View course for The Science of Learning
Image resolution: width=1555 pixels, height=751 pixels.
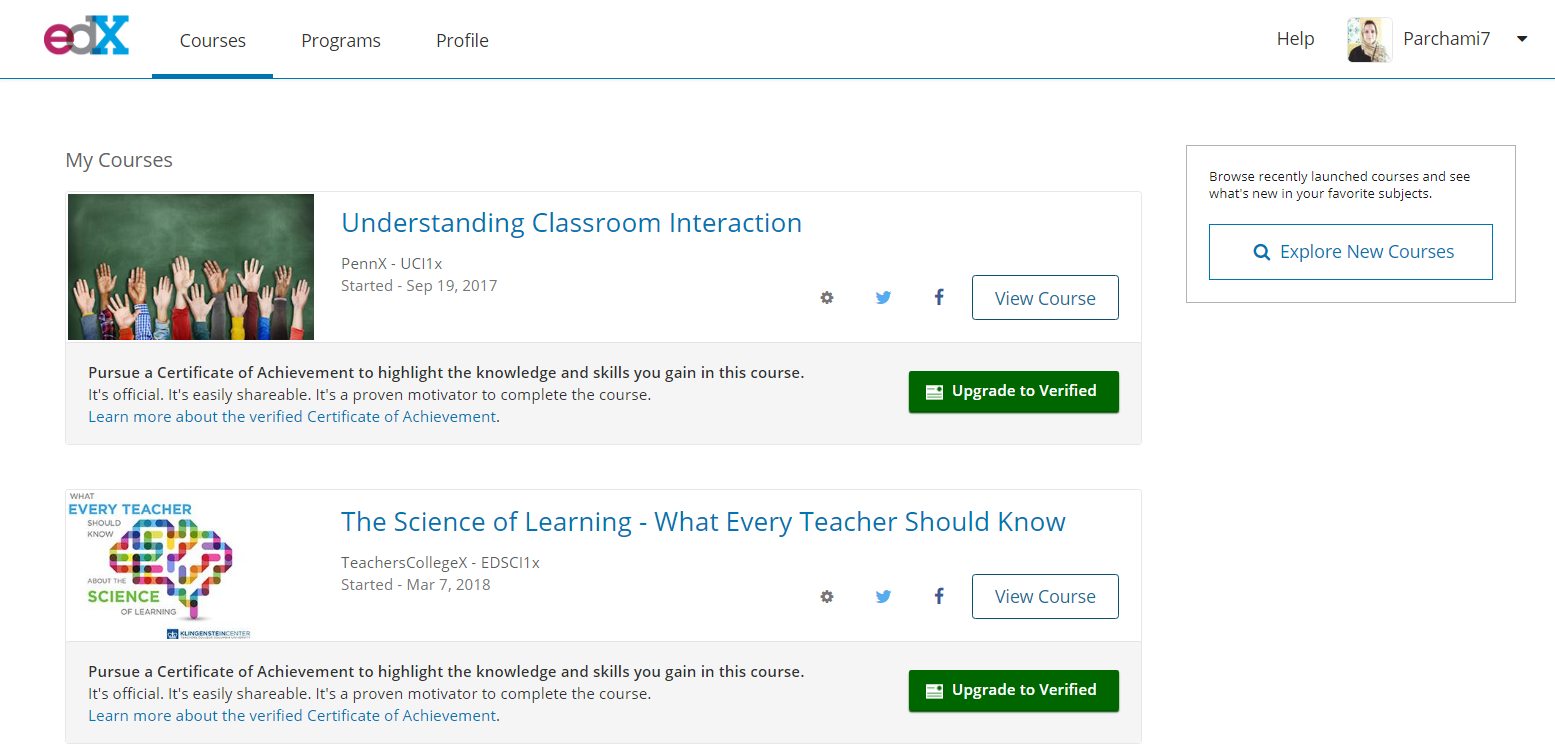1045,597
